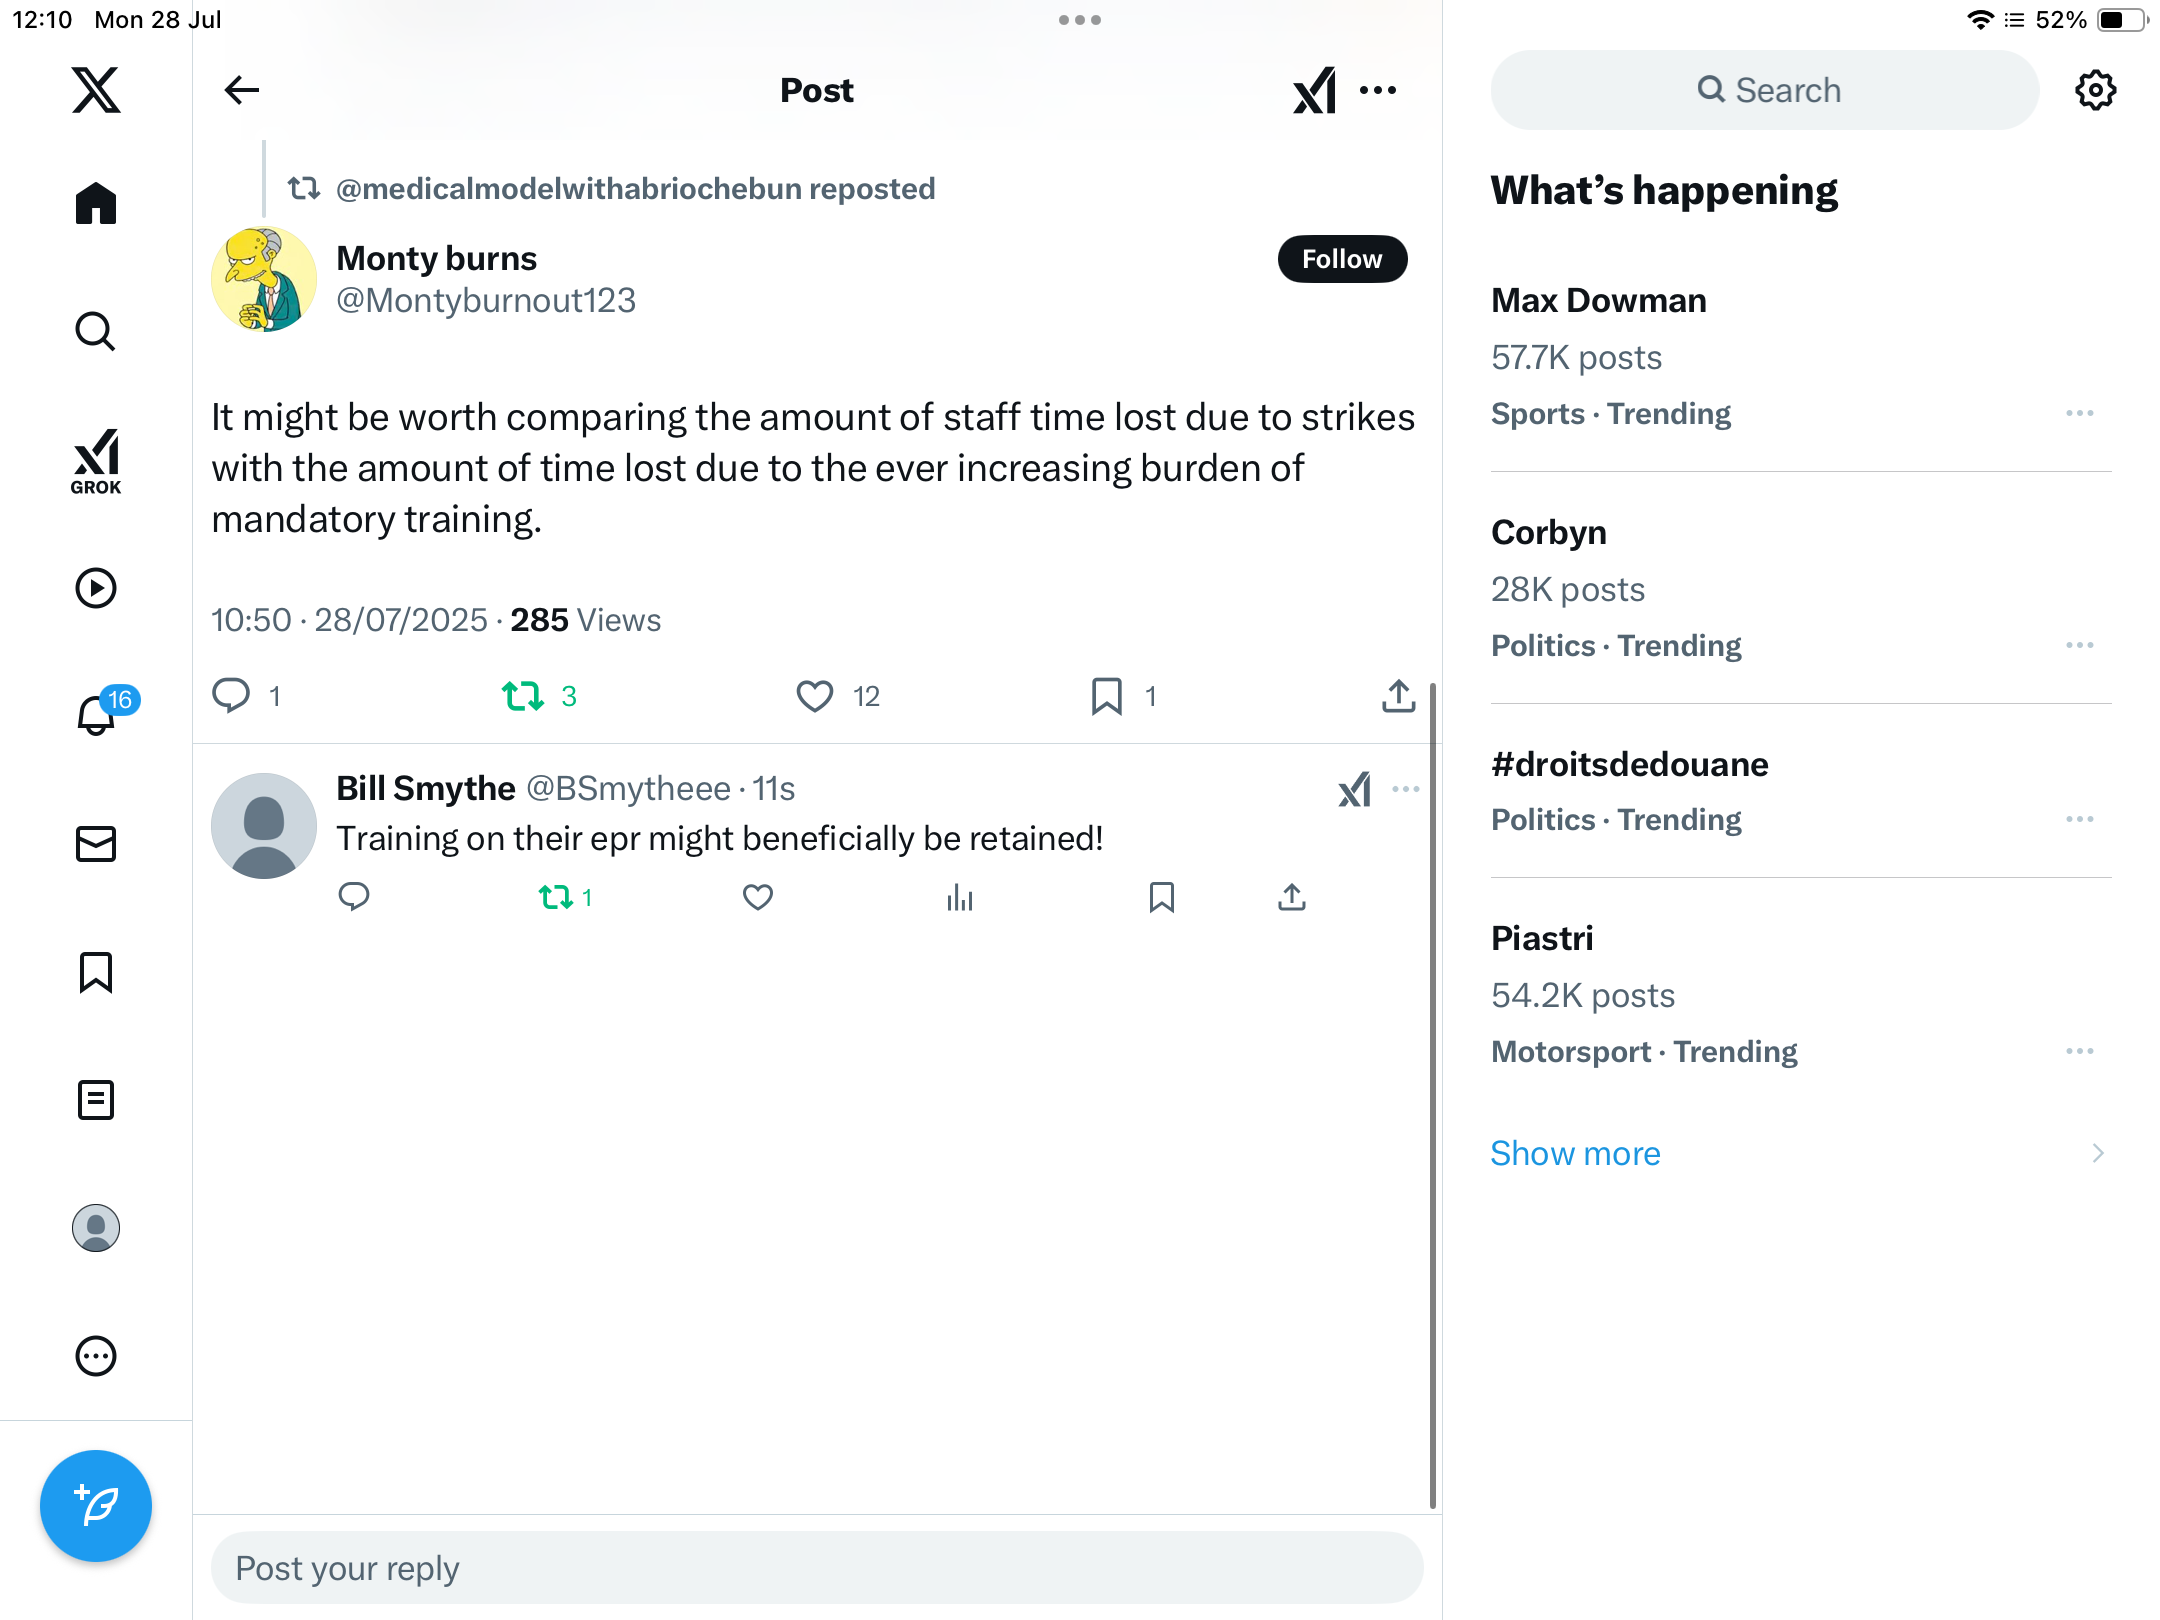Click the replies scrollbar on the post pane
The image size is (2160, 1620).
click(x=1432, y=1095)
